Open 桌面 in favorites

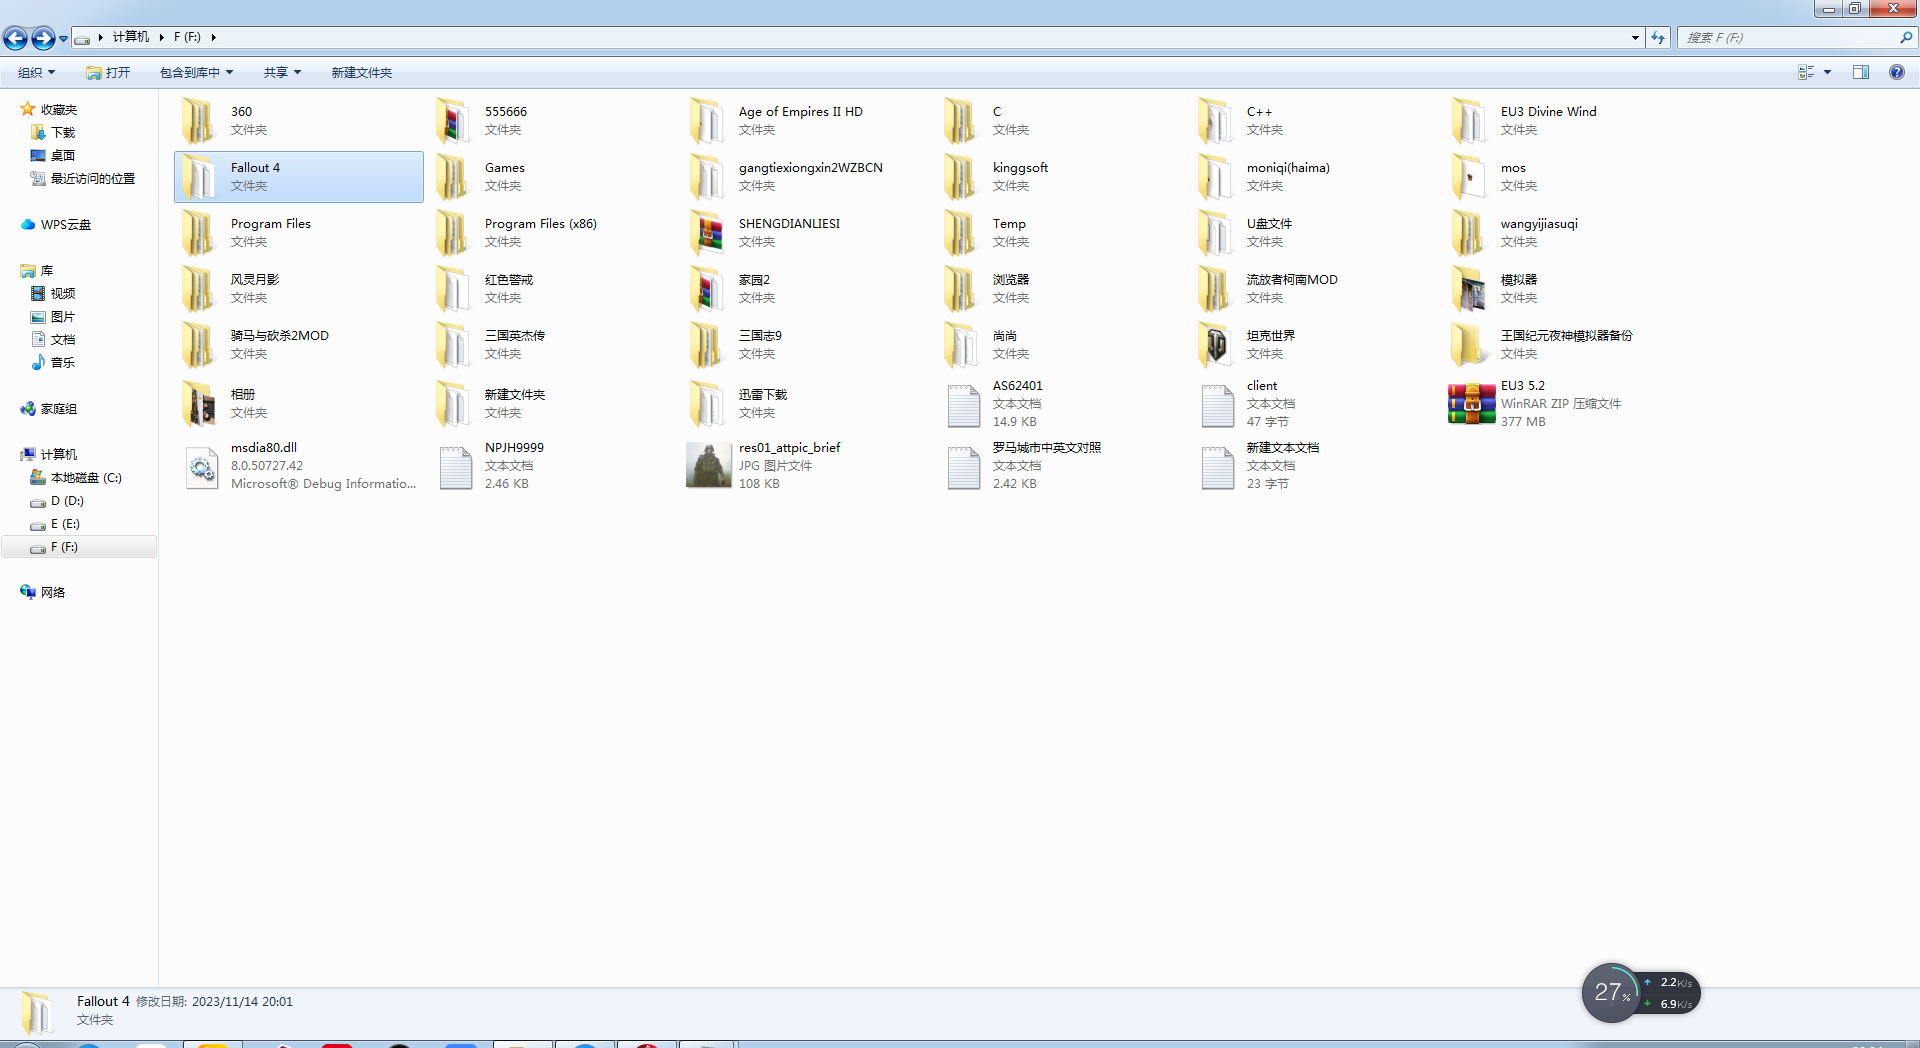(63, 155)
